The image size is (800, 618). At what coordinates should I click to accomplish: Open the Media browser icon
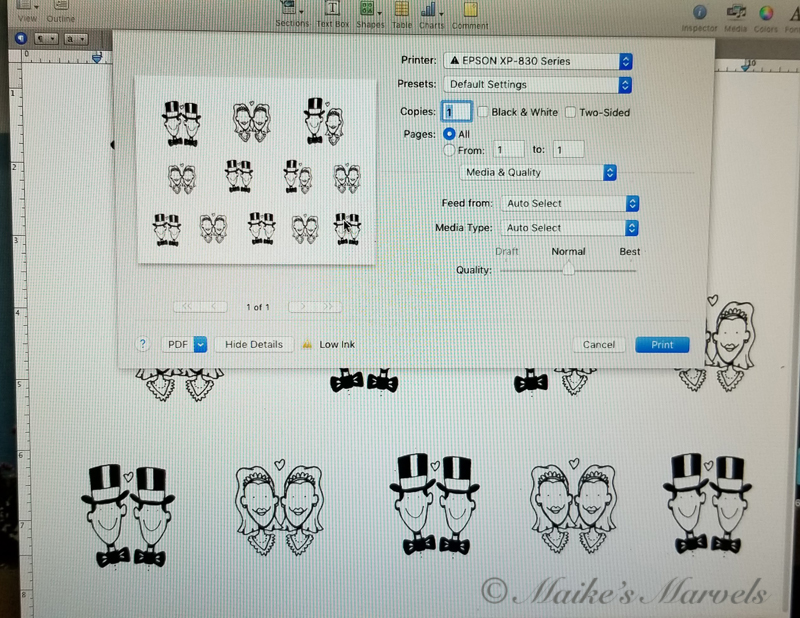tap(736, 12)
